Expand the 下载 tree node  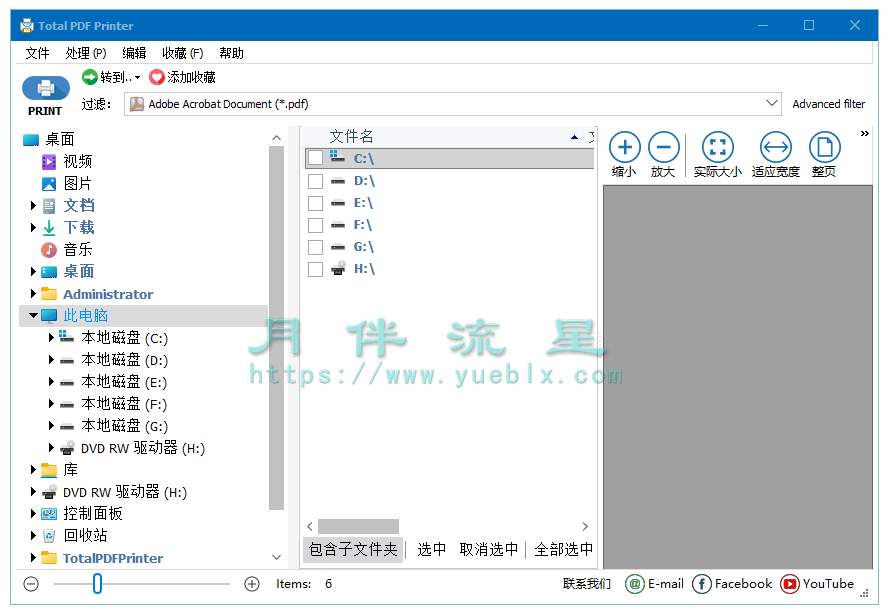click(x=33, y=227)
